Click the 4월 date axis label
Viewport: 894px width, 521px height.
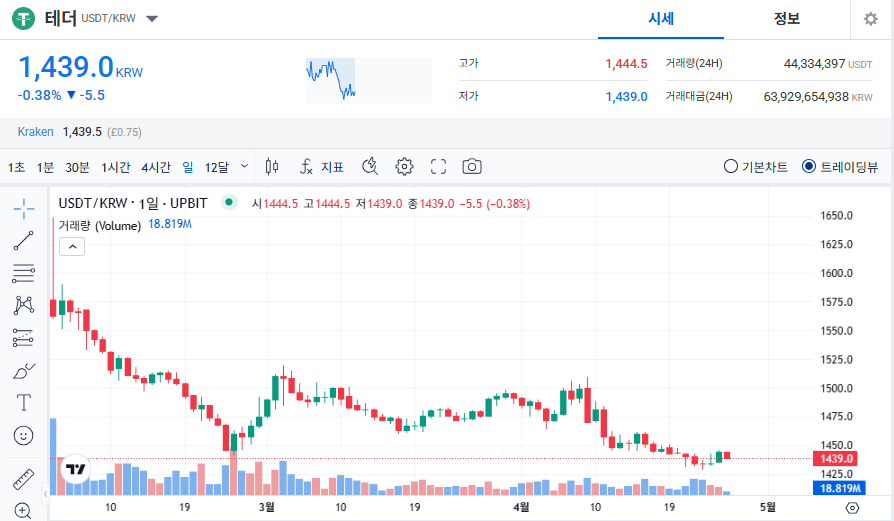[x=521, y=507]
